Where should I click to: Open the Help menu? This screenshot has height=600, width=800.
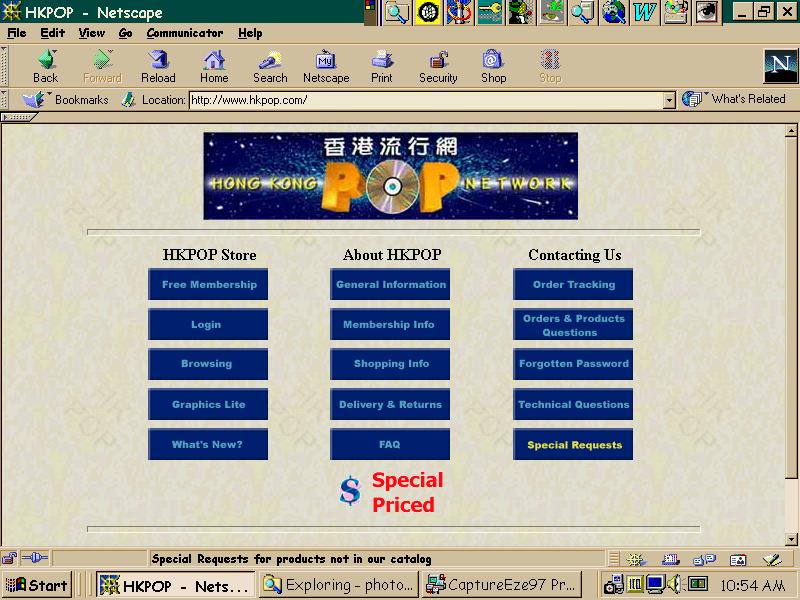(x=250, y=33)
